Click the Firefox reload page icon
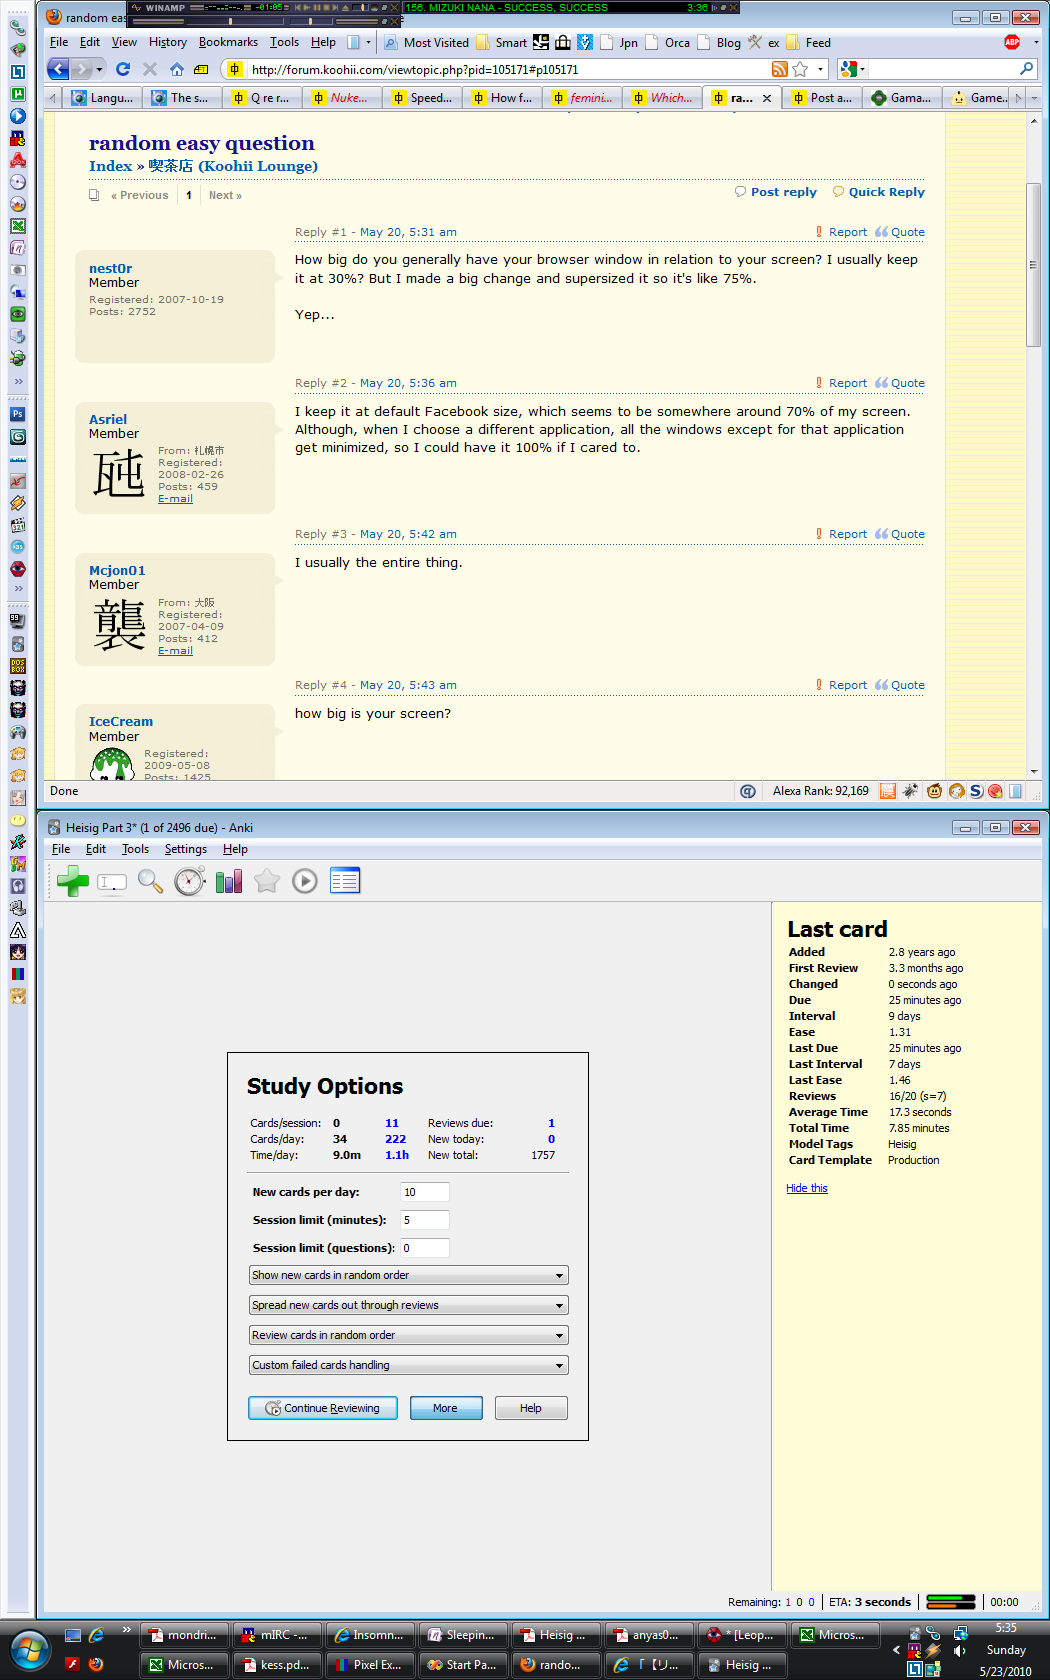 point(123,69)
